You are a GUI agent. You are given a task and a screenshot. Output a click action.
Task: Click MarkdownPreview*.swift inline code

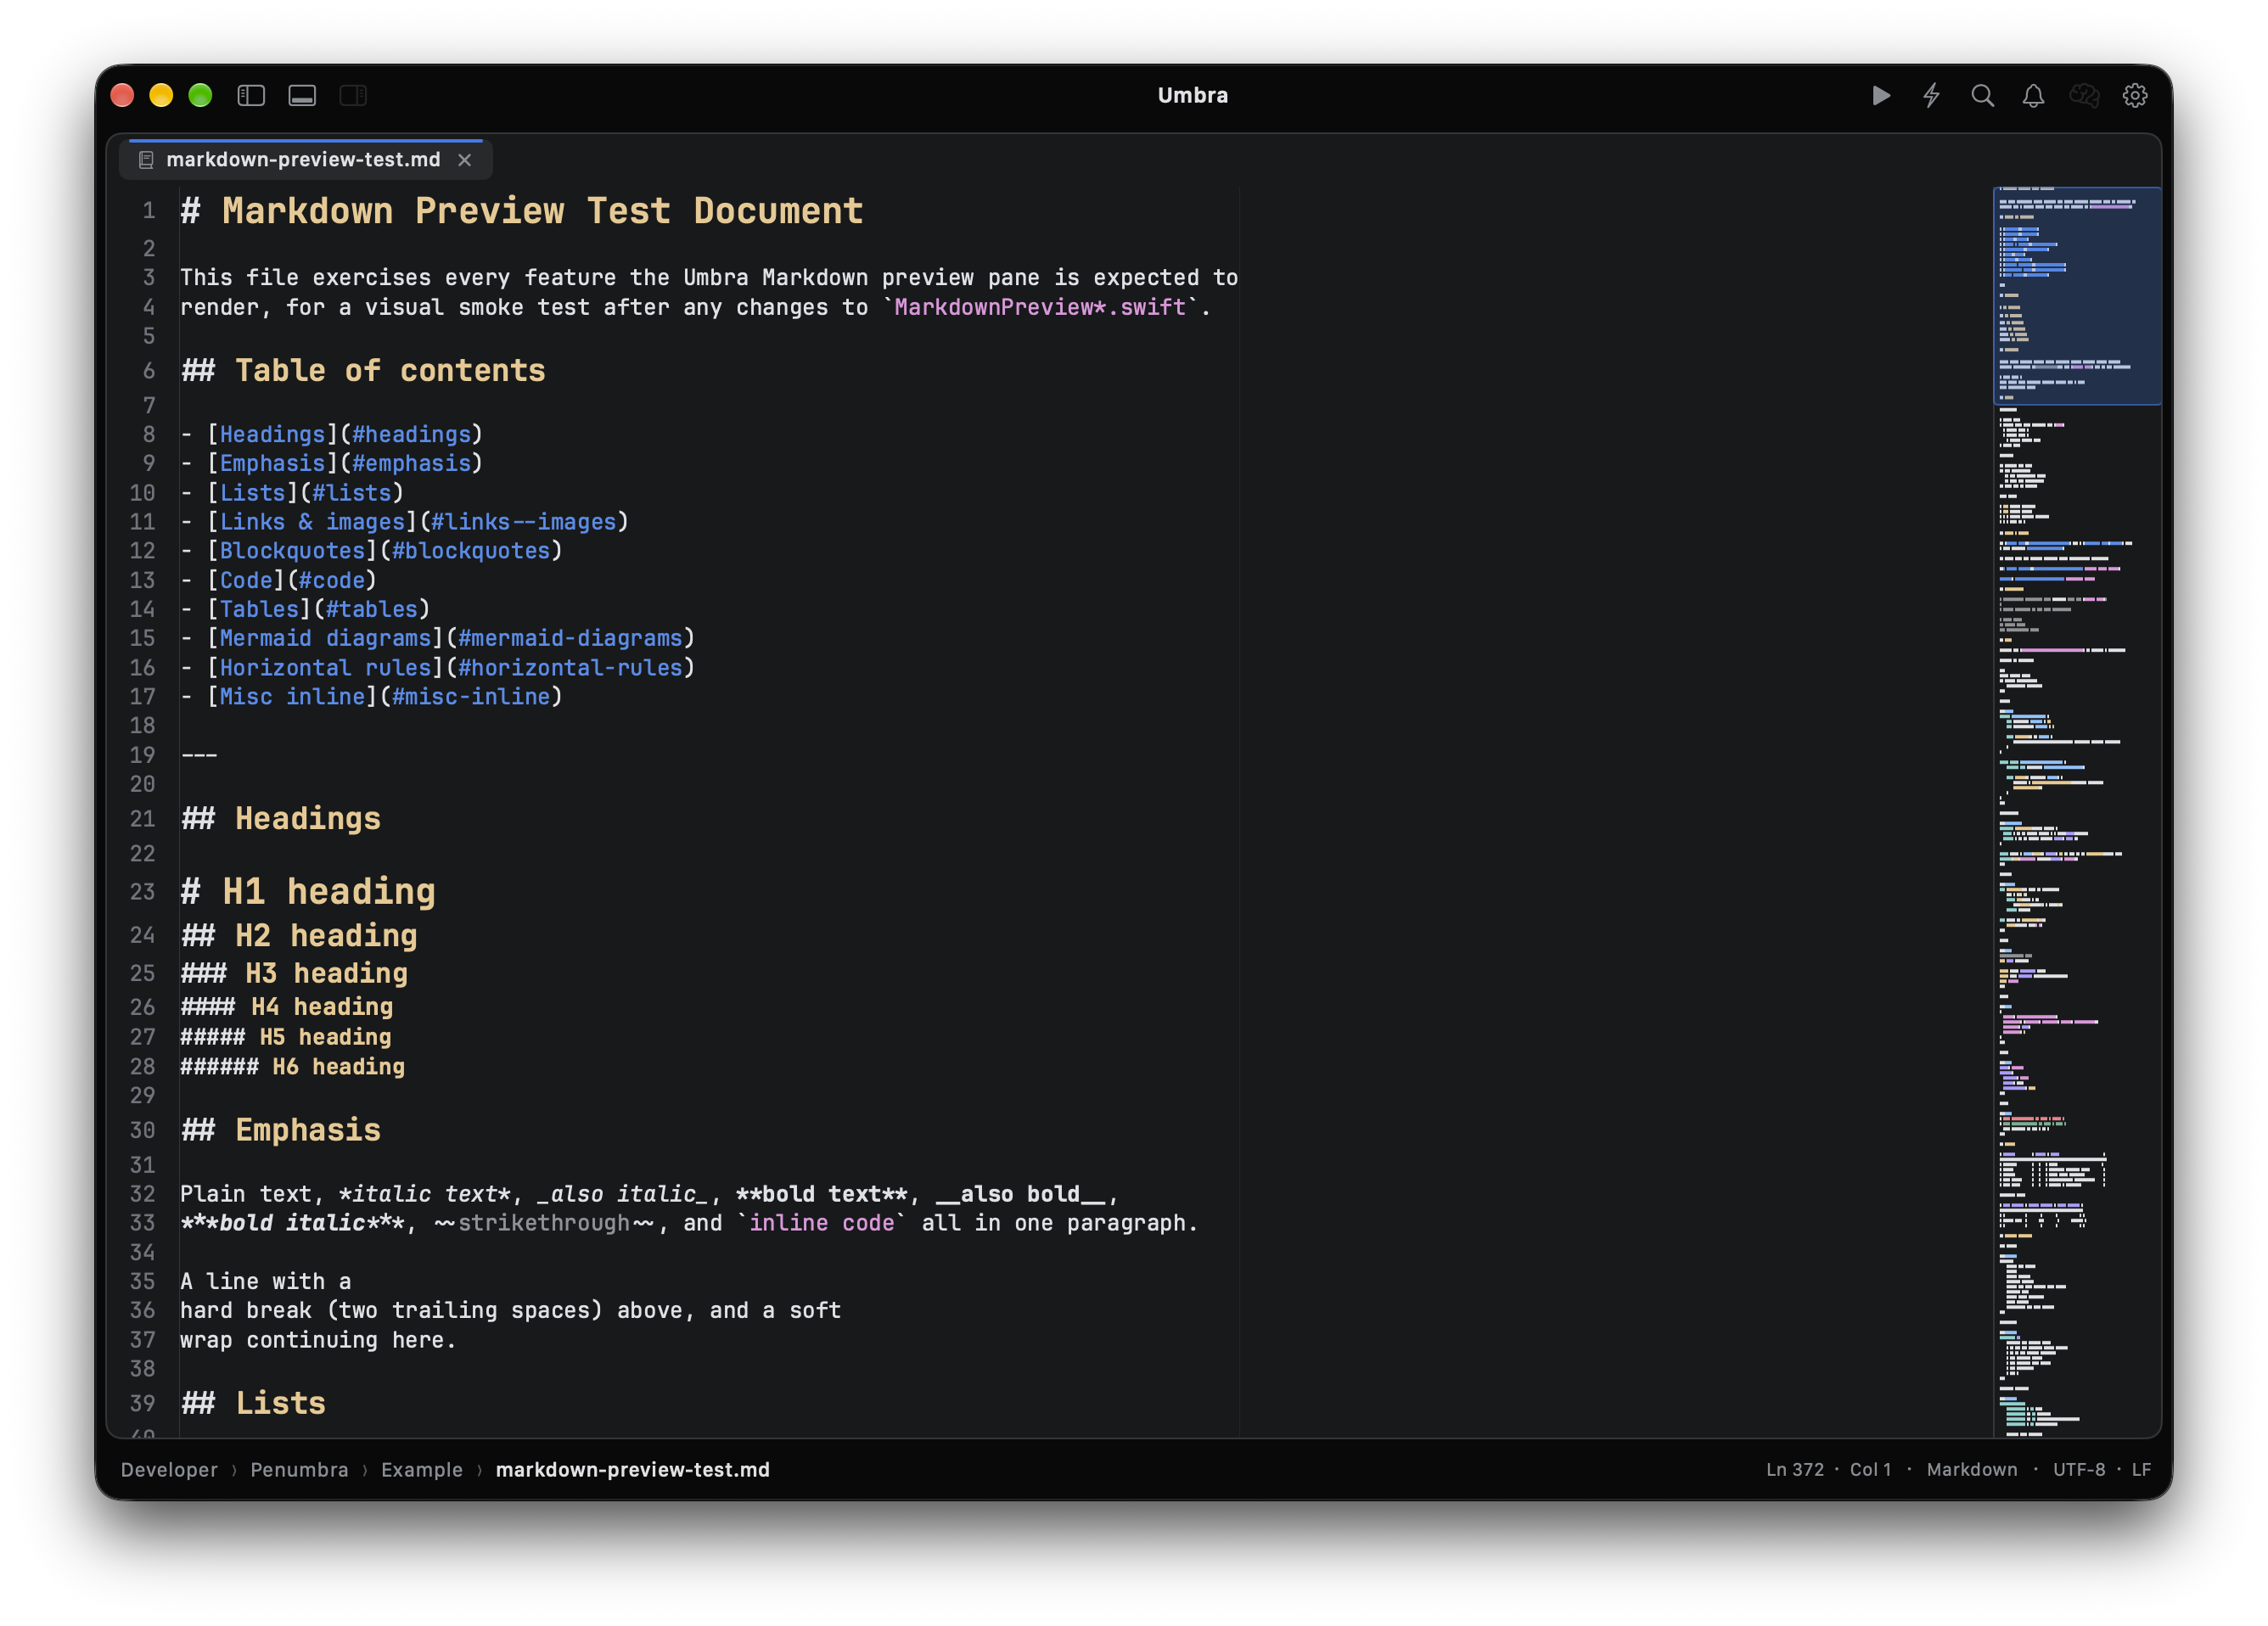click(1040, 307)
